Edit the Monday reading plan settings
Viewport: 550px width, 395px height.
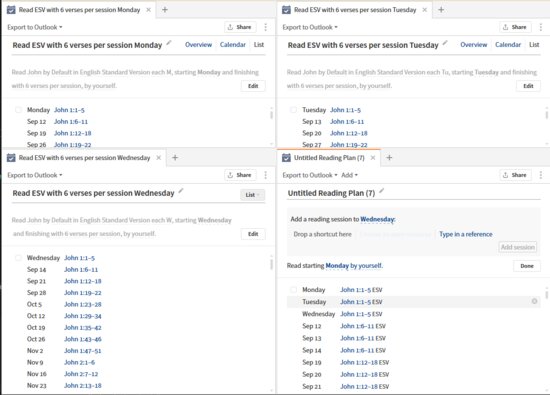coord(253,86)
